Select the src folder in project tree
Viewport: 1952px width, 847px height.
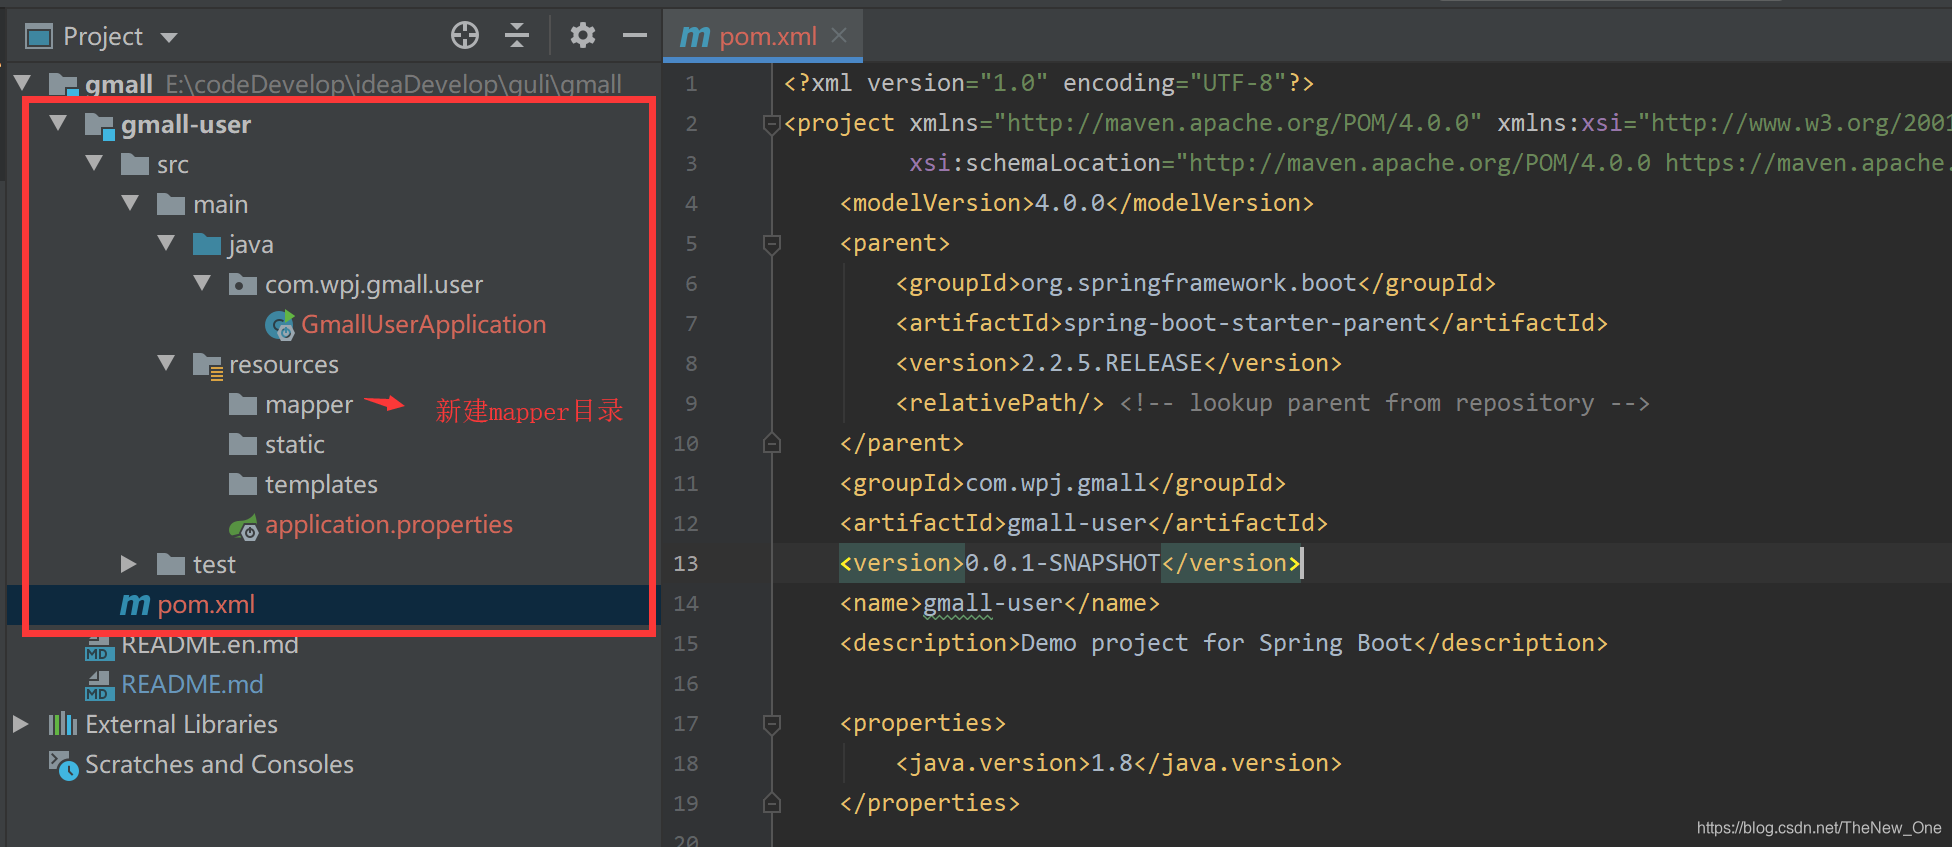coord(172,165)
